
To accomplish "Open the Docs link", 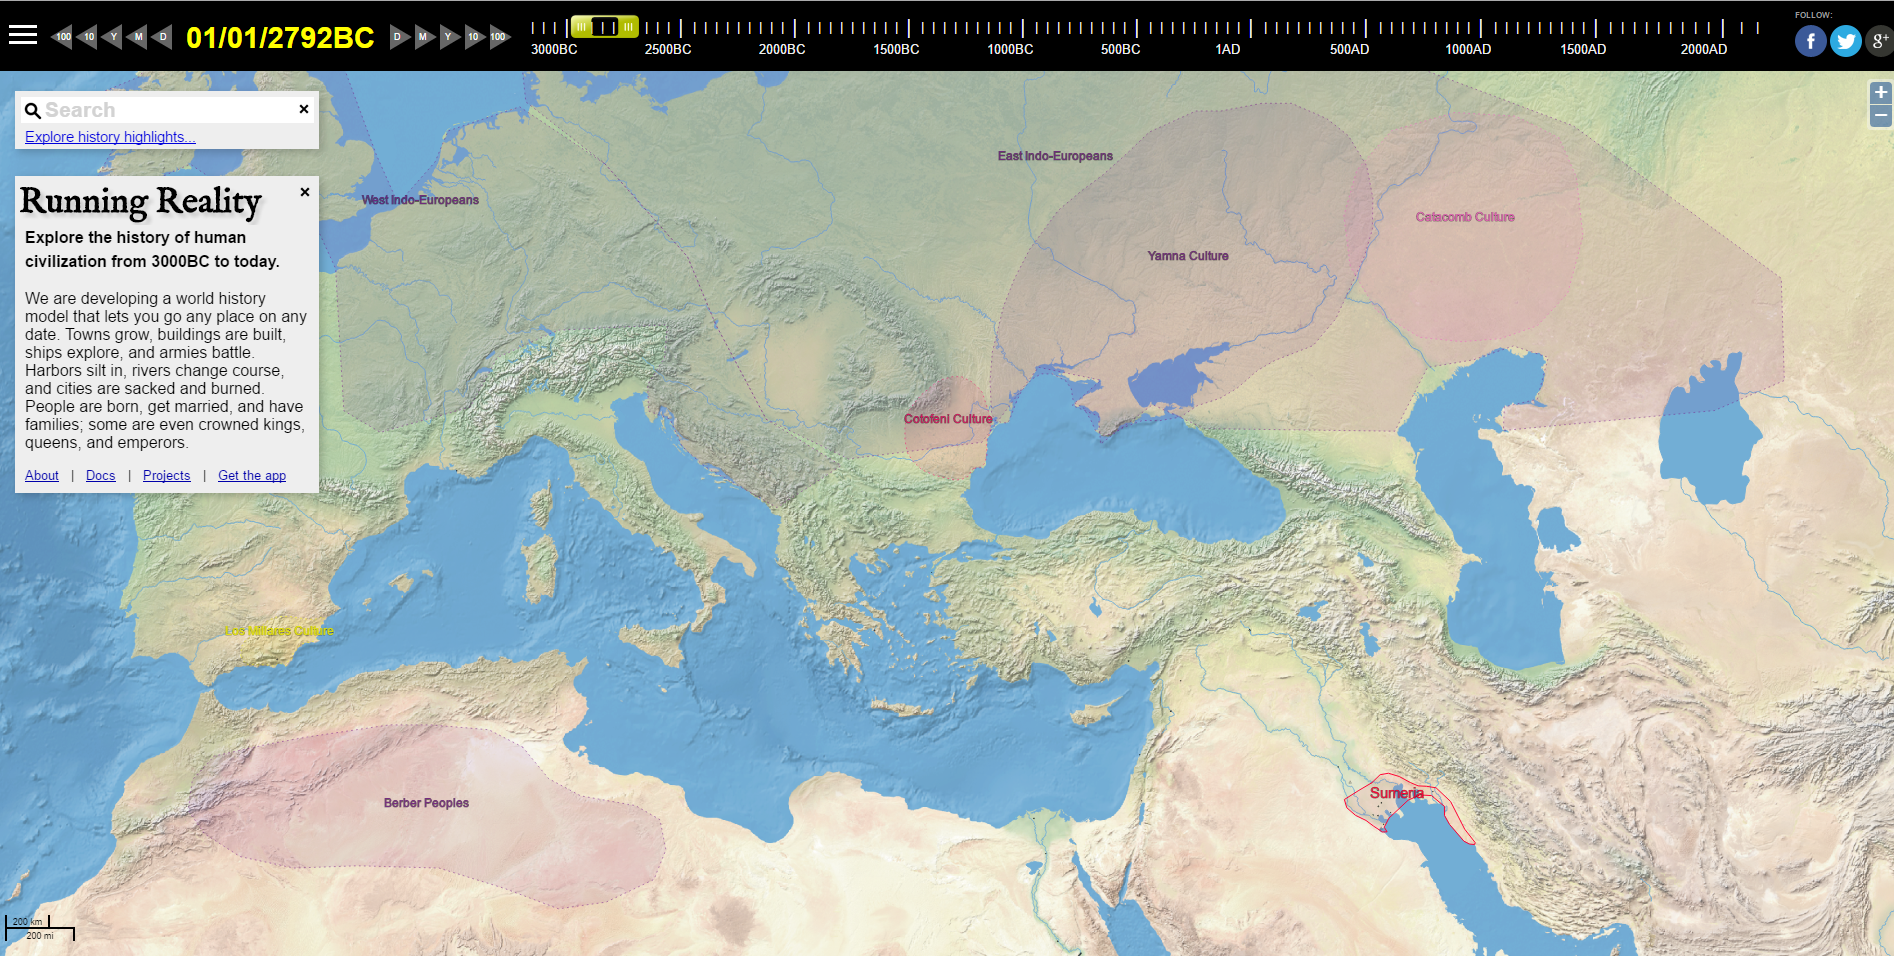I will click(x=100, y=476).
